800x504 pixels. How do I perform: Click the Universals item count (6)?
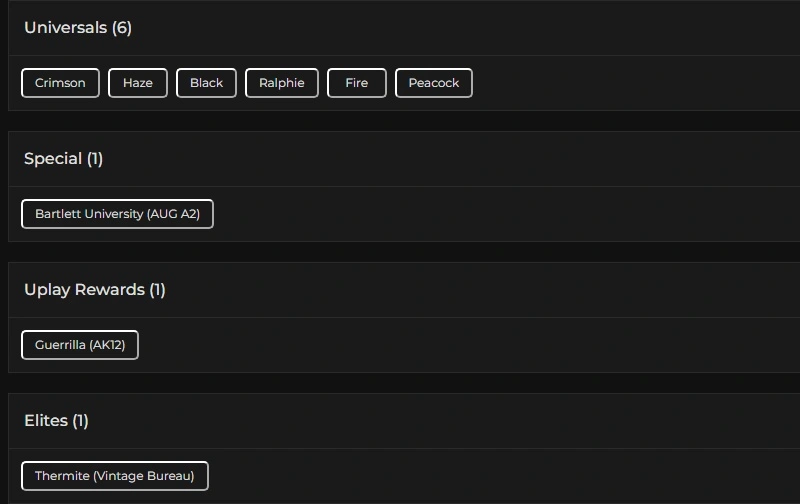point(122,28)
